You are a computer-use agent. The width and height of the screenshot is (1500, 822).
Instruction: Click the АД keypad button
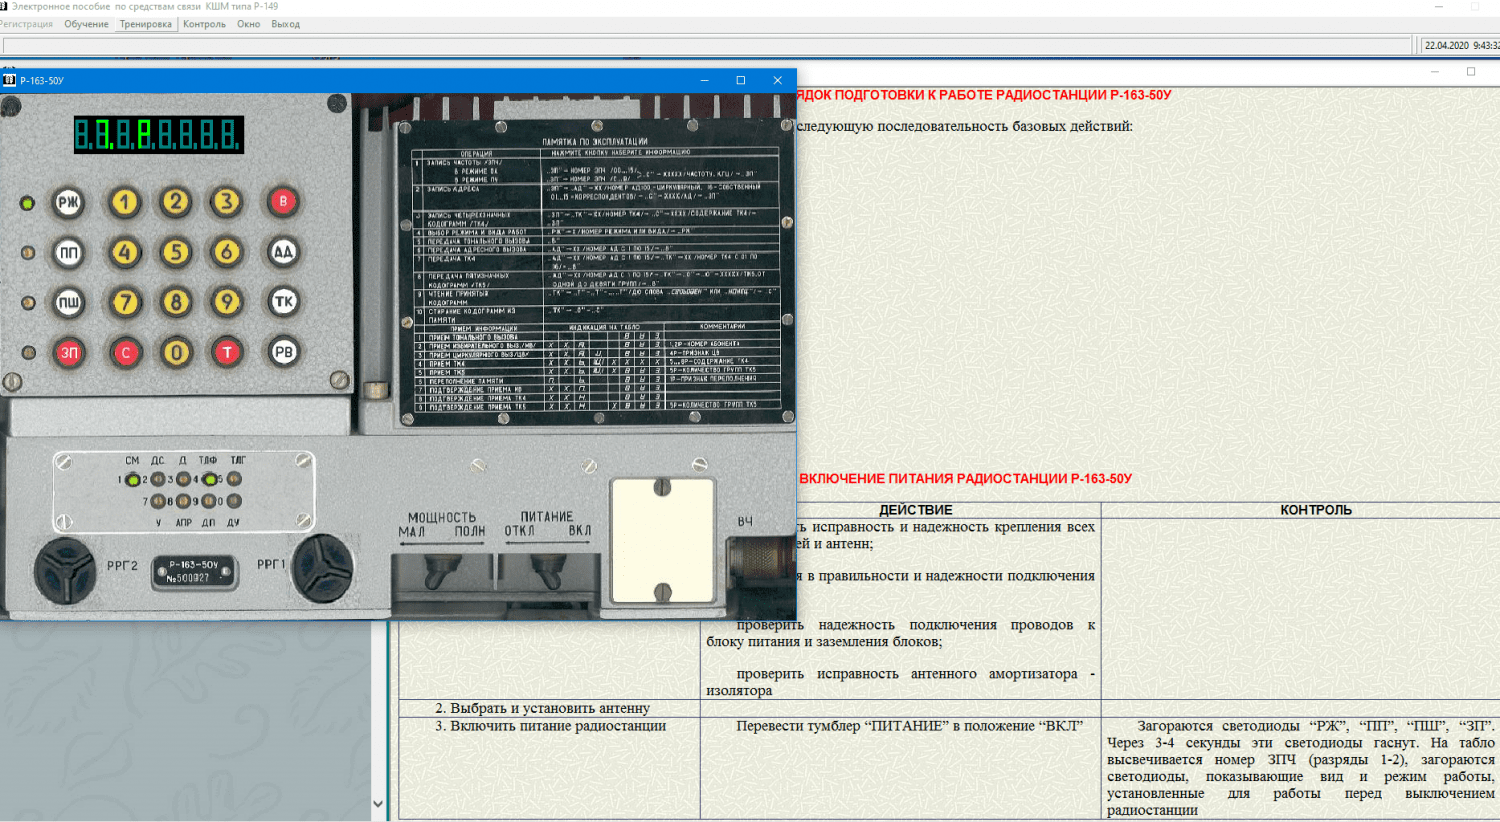[x=283, y=252]
